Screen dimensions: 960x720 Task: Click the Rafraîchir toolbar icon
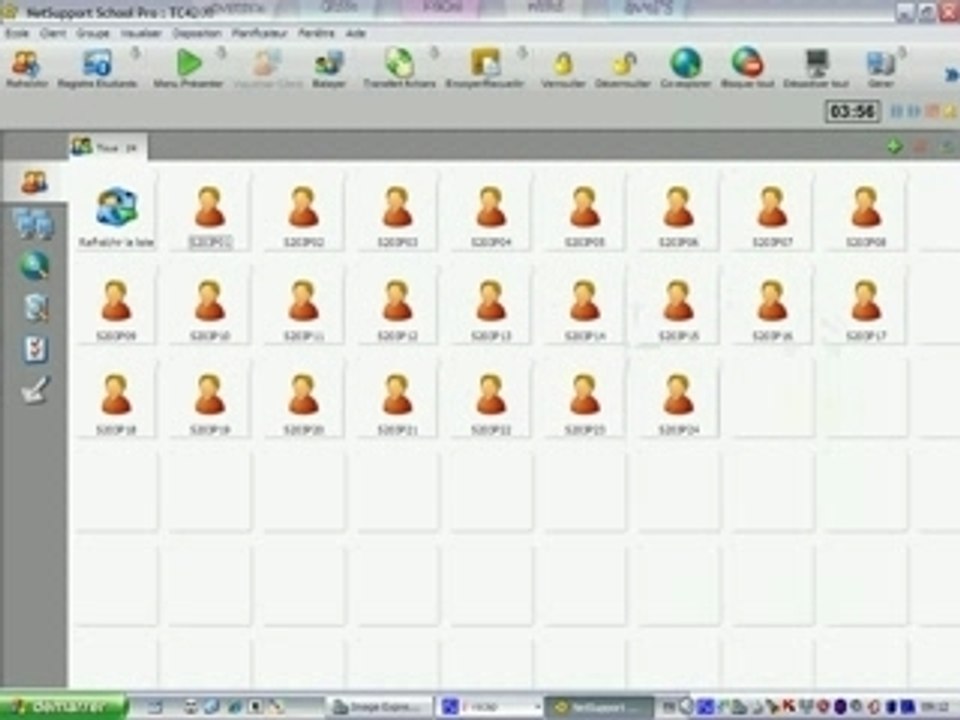pos(26,69)
